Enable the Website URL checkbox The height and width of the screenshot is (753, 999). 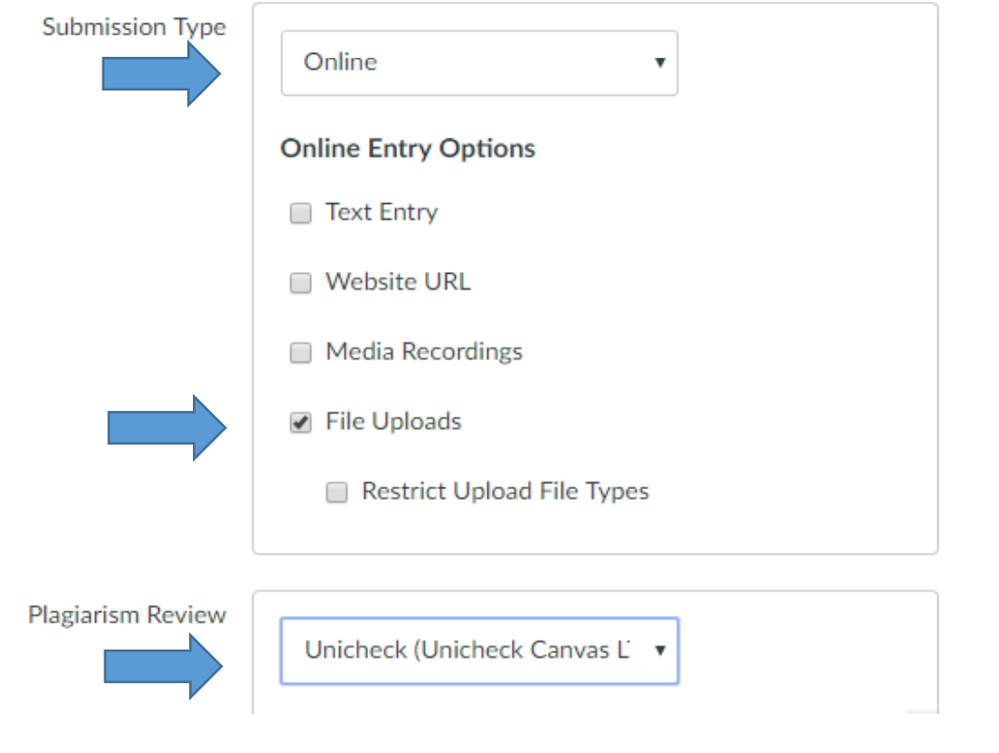[x=300, y=282]
